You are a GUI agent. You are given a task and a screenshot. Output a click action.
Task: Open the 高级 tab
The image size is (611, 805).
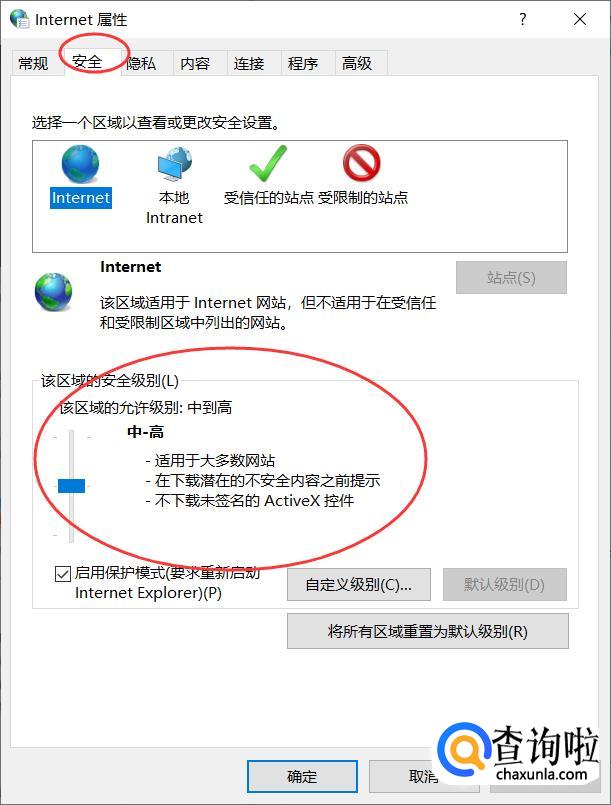357,64
